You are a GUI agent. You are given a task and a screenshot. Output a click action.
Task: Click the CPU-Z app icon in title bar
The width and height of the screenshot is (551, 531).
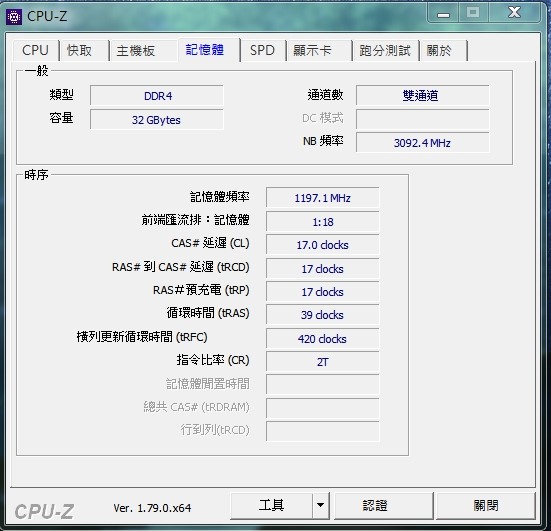point(14,17)
